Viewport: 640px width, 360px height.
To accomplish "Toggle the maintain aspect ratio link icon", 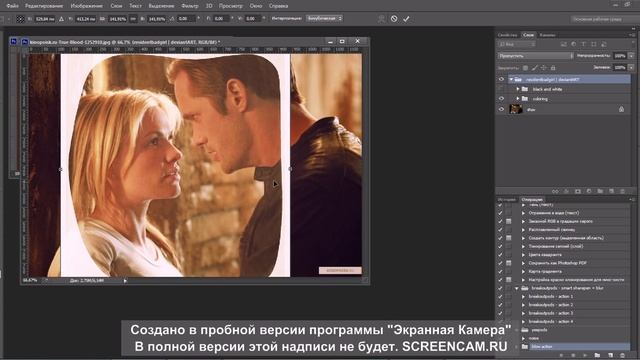I will [x=133, y=19].
